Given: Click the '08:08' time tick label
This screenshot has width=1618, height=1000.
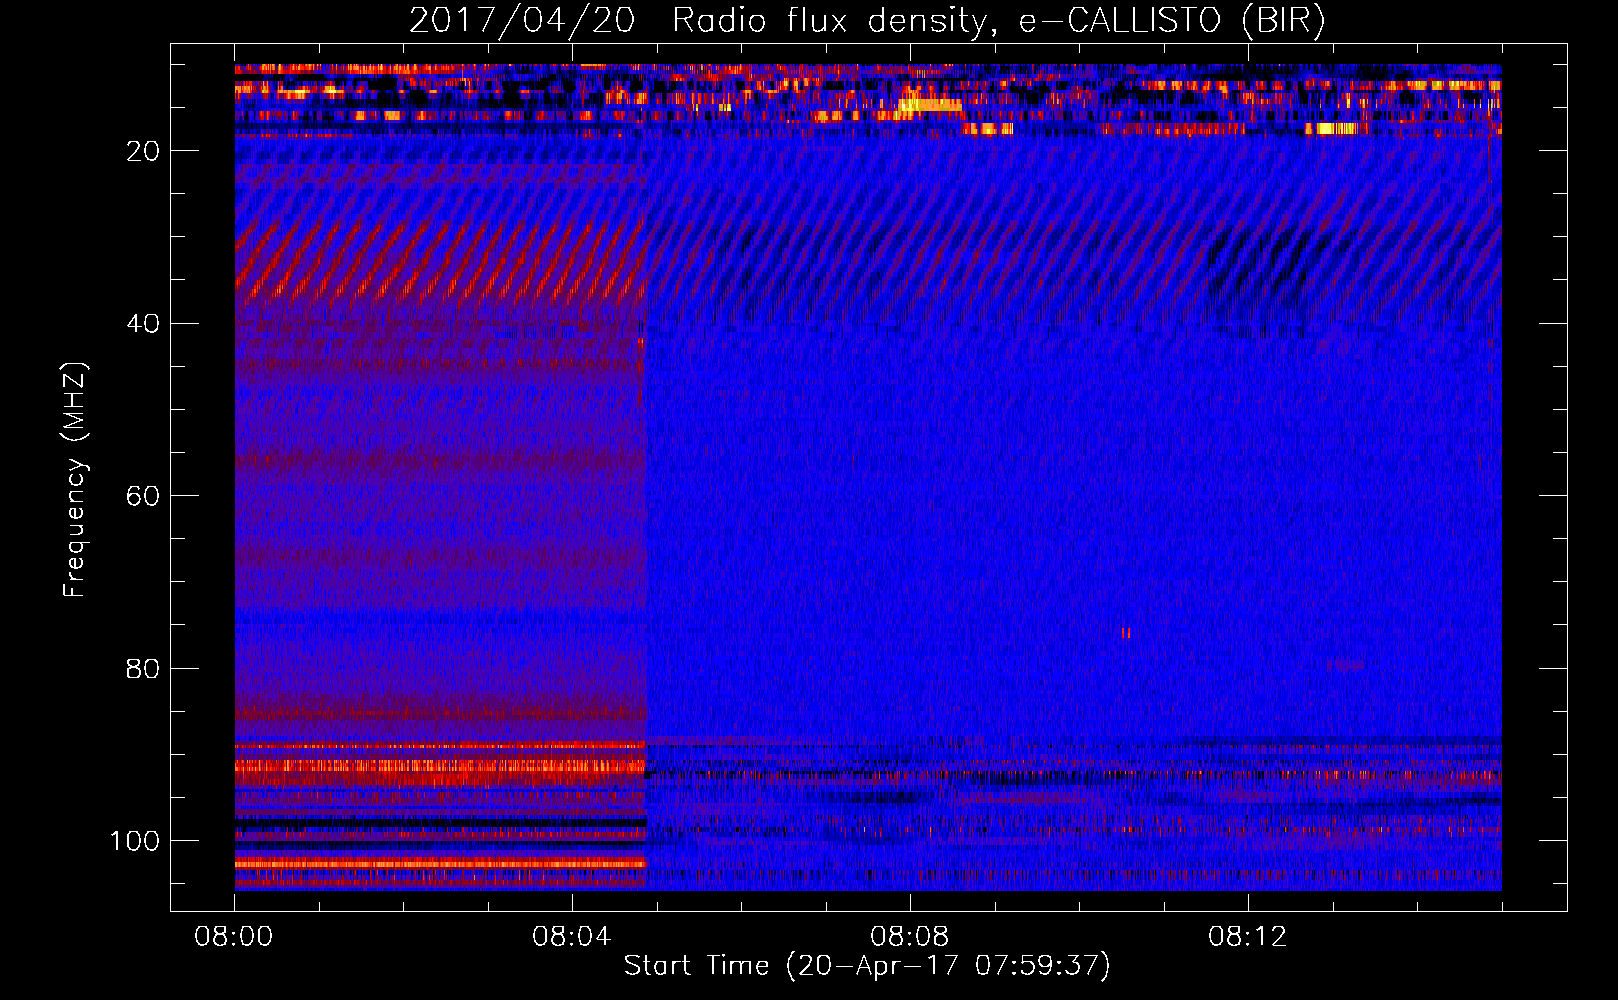Looking at the screenshot, I should tap(910, 937).
